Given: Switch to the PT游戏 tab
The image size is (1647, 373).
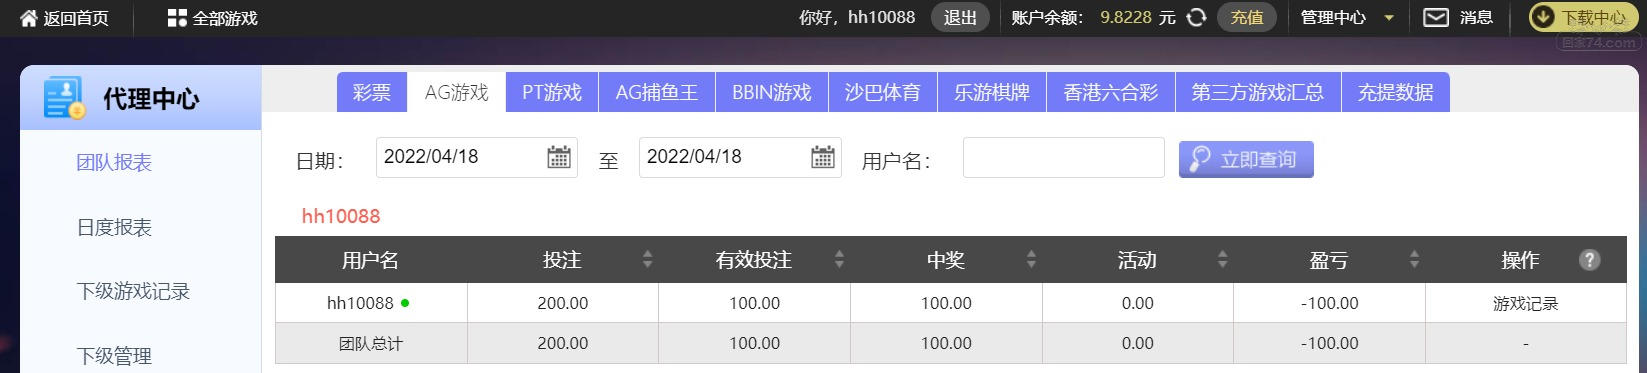Looking at the screenshot, I should pos(552,92).
